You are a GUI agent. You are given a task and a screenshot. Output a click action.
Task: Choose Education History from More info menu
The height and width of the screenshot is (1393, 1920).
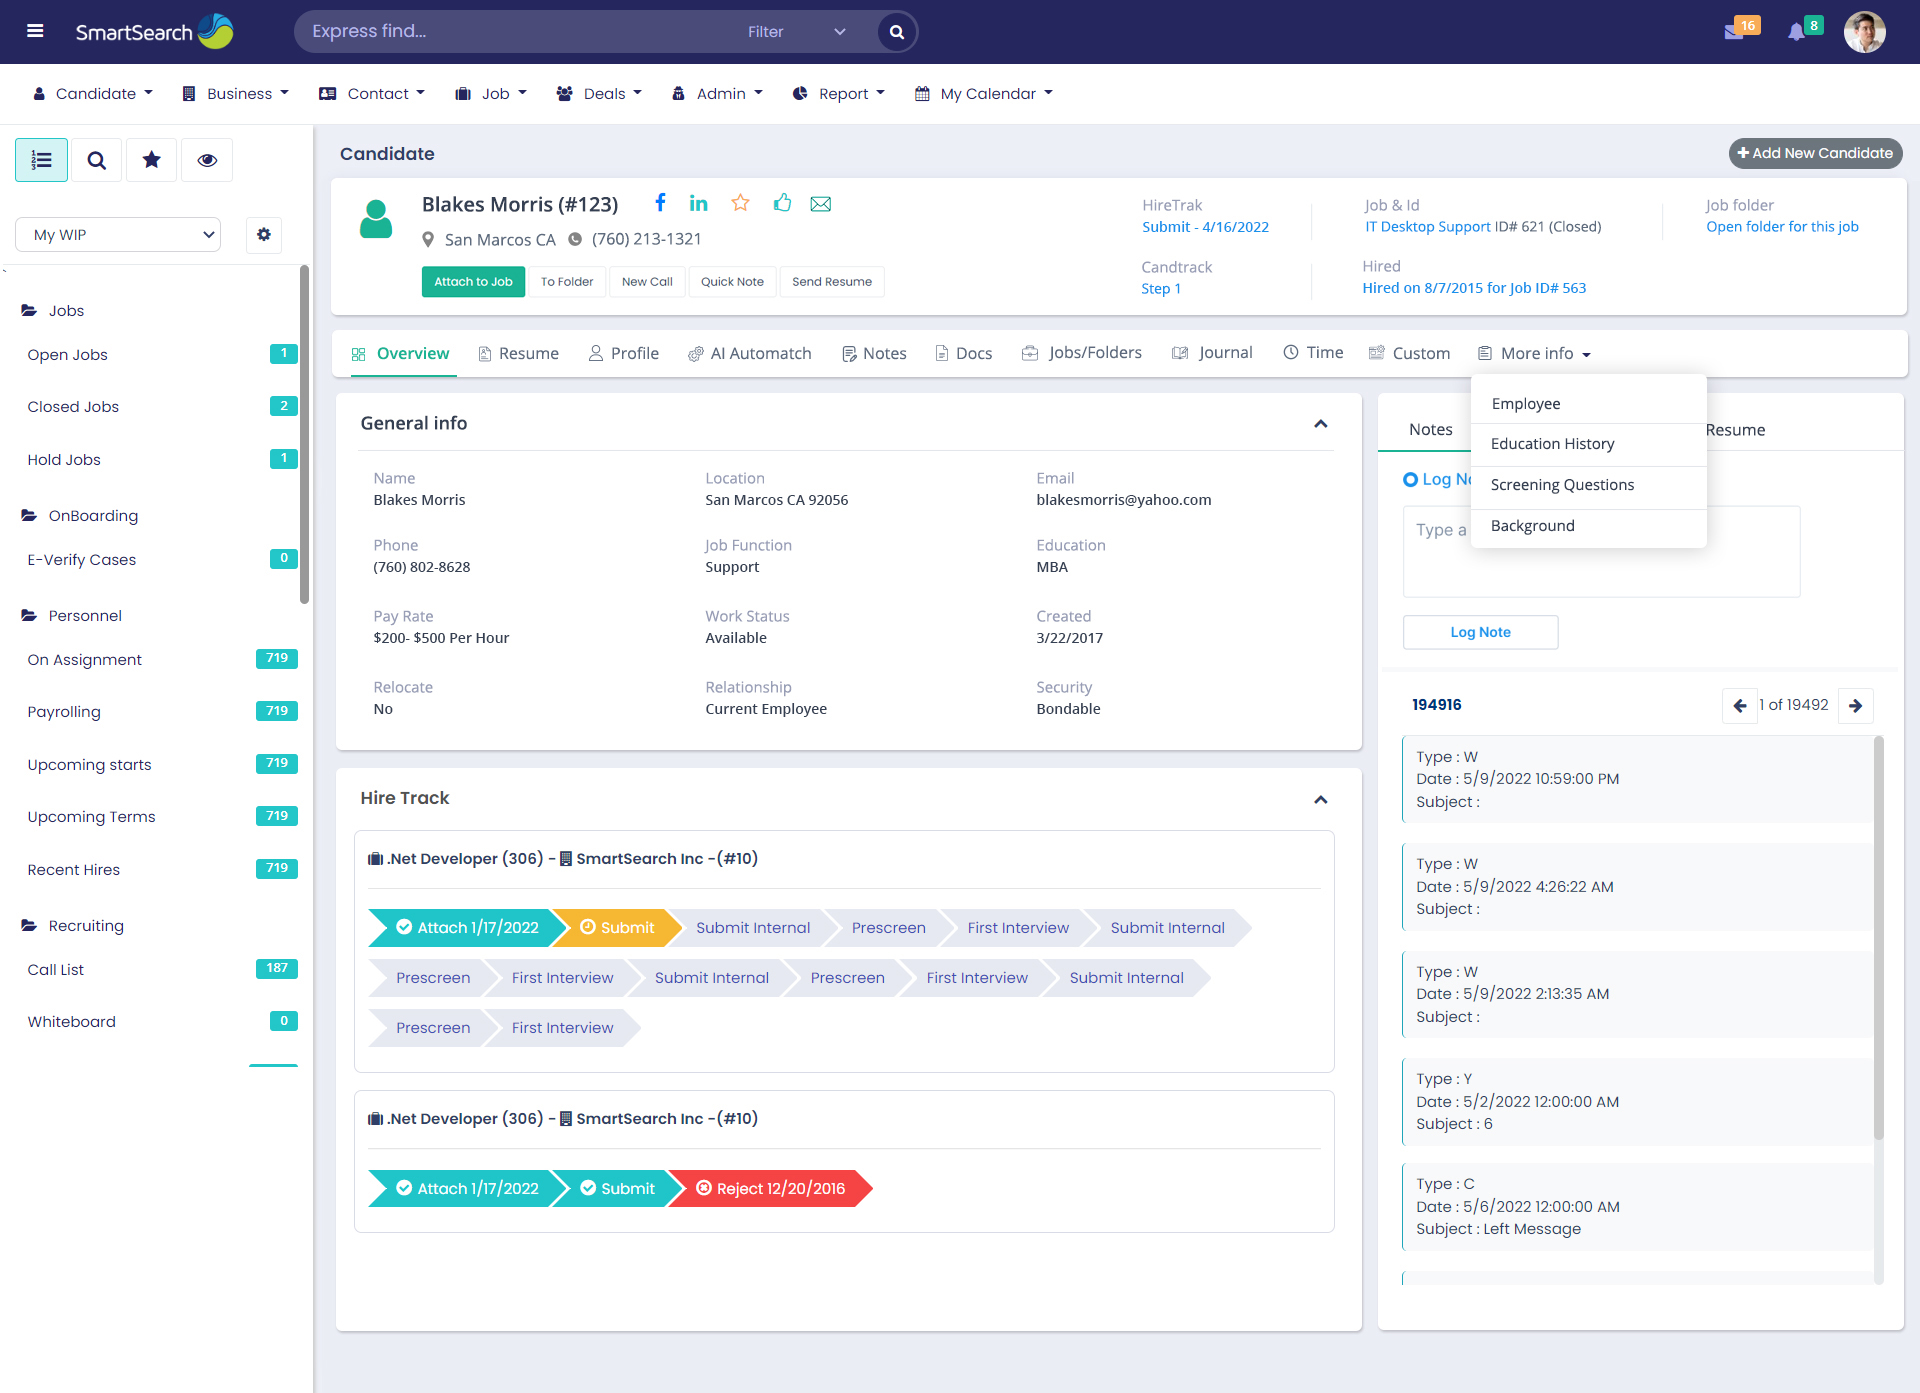(1552, 444)
